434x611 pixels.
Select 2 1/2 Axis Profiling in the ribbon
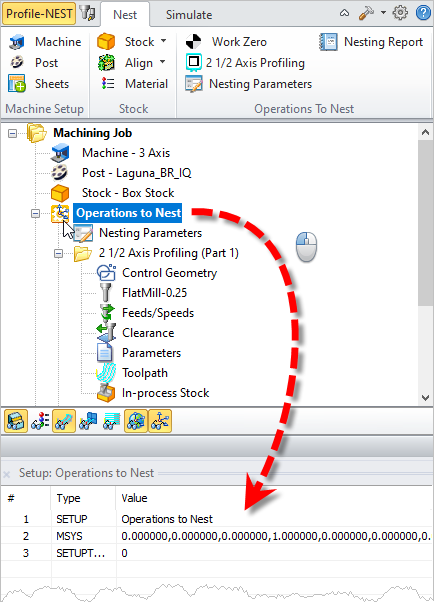coord(245,63)
